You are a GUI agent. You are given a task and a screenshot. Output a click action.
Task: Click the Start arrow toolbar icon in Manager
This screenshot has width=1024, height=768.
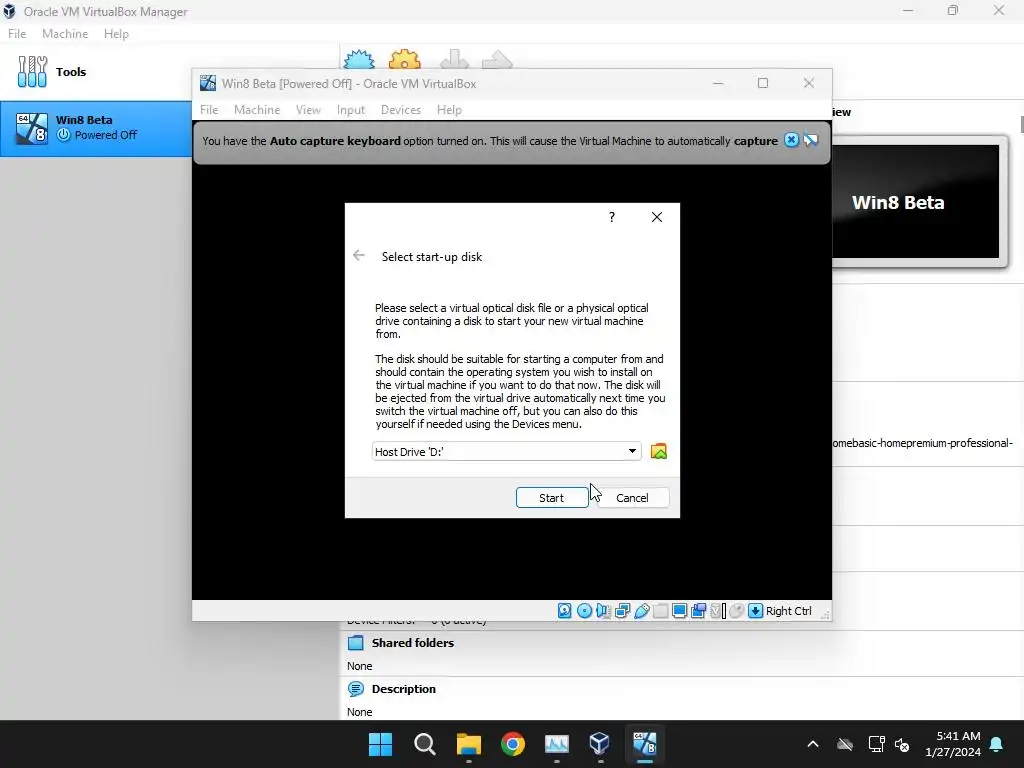[x=497, y=59]
